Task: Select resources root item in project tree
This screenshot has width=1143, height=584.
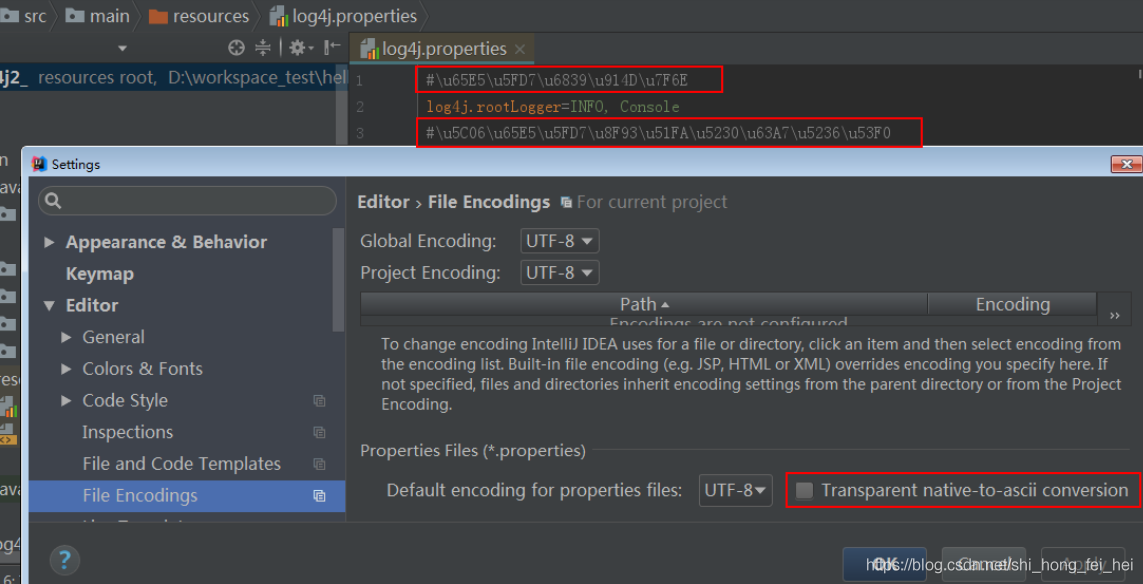Action: (x=173, y=78)
